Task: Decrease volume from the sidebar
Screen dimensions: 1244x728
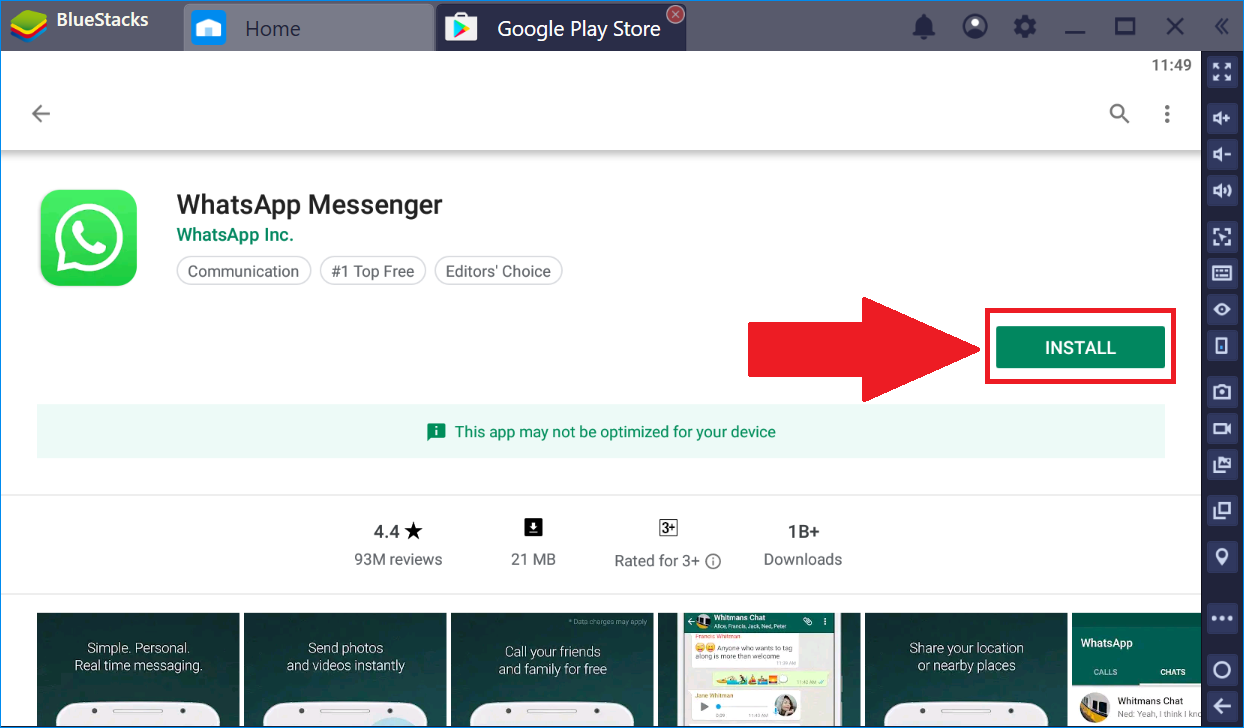Action: 1221,154
